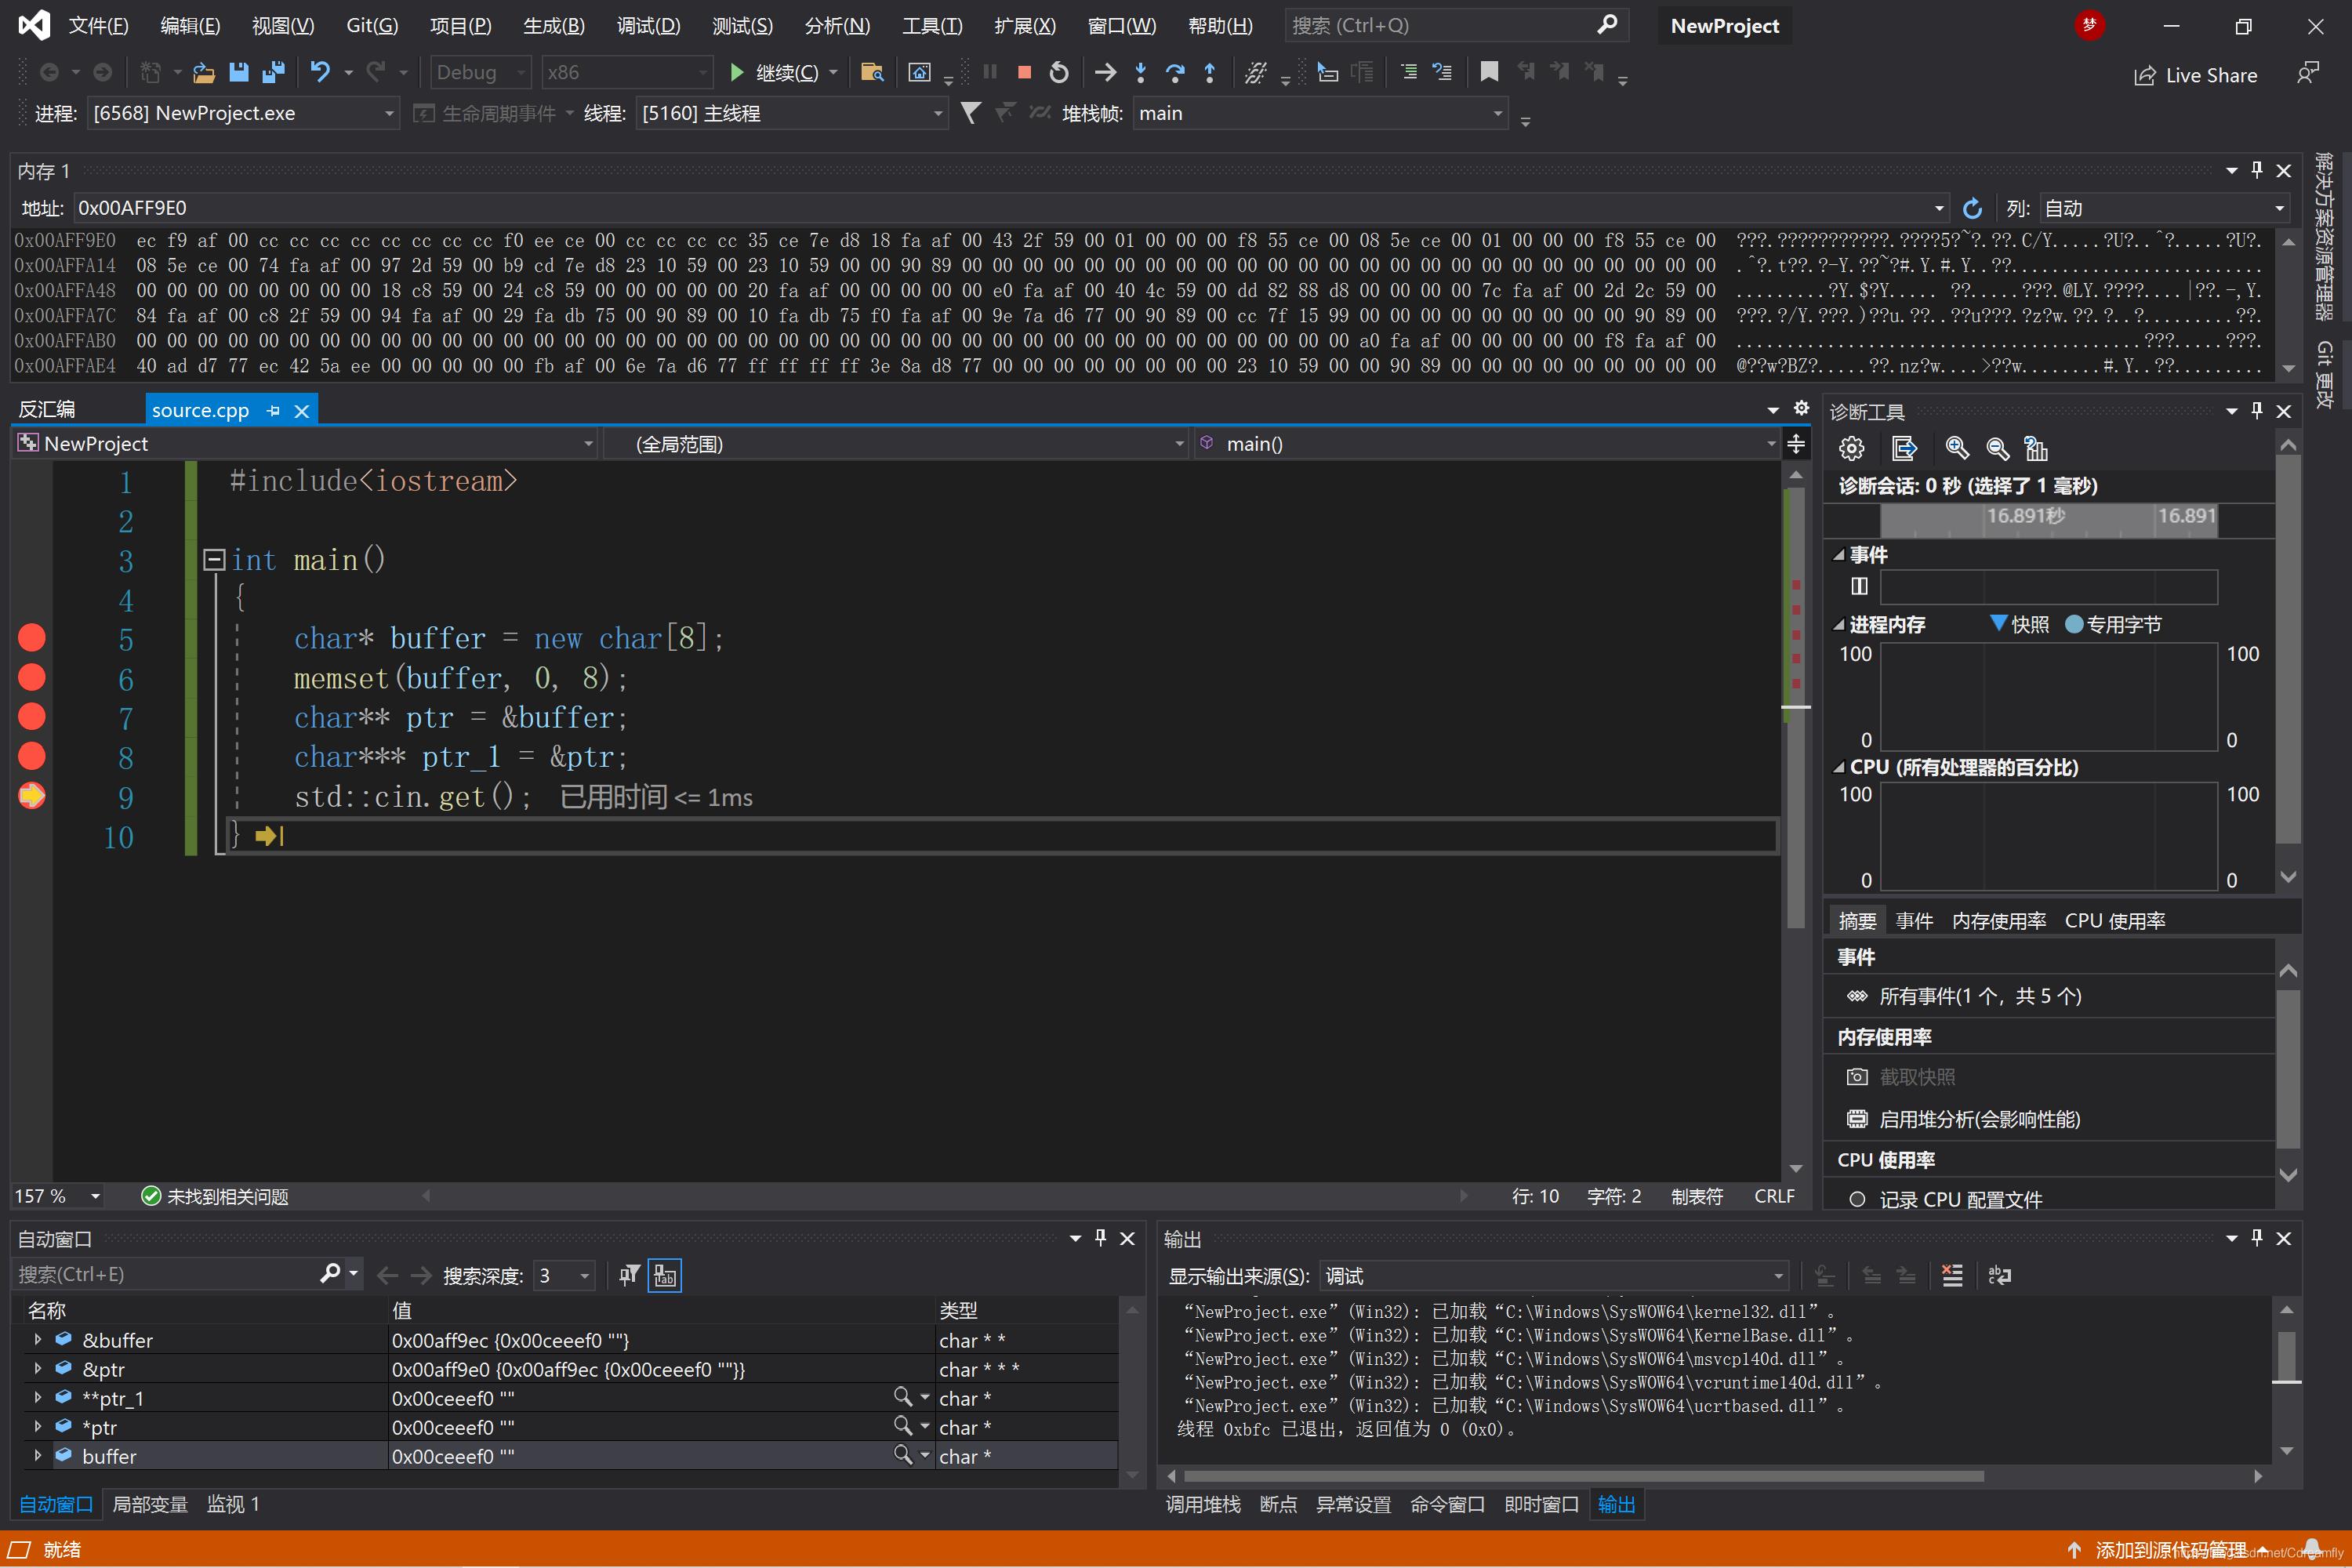Click the Step Out icon
Screen dimensions: 2352x1568
(x=1209, y=72)
